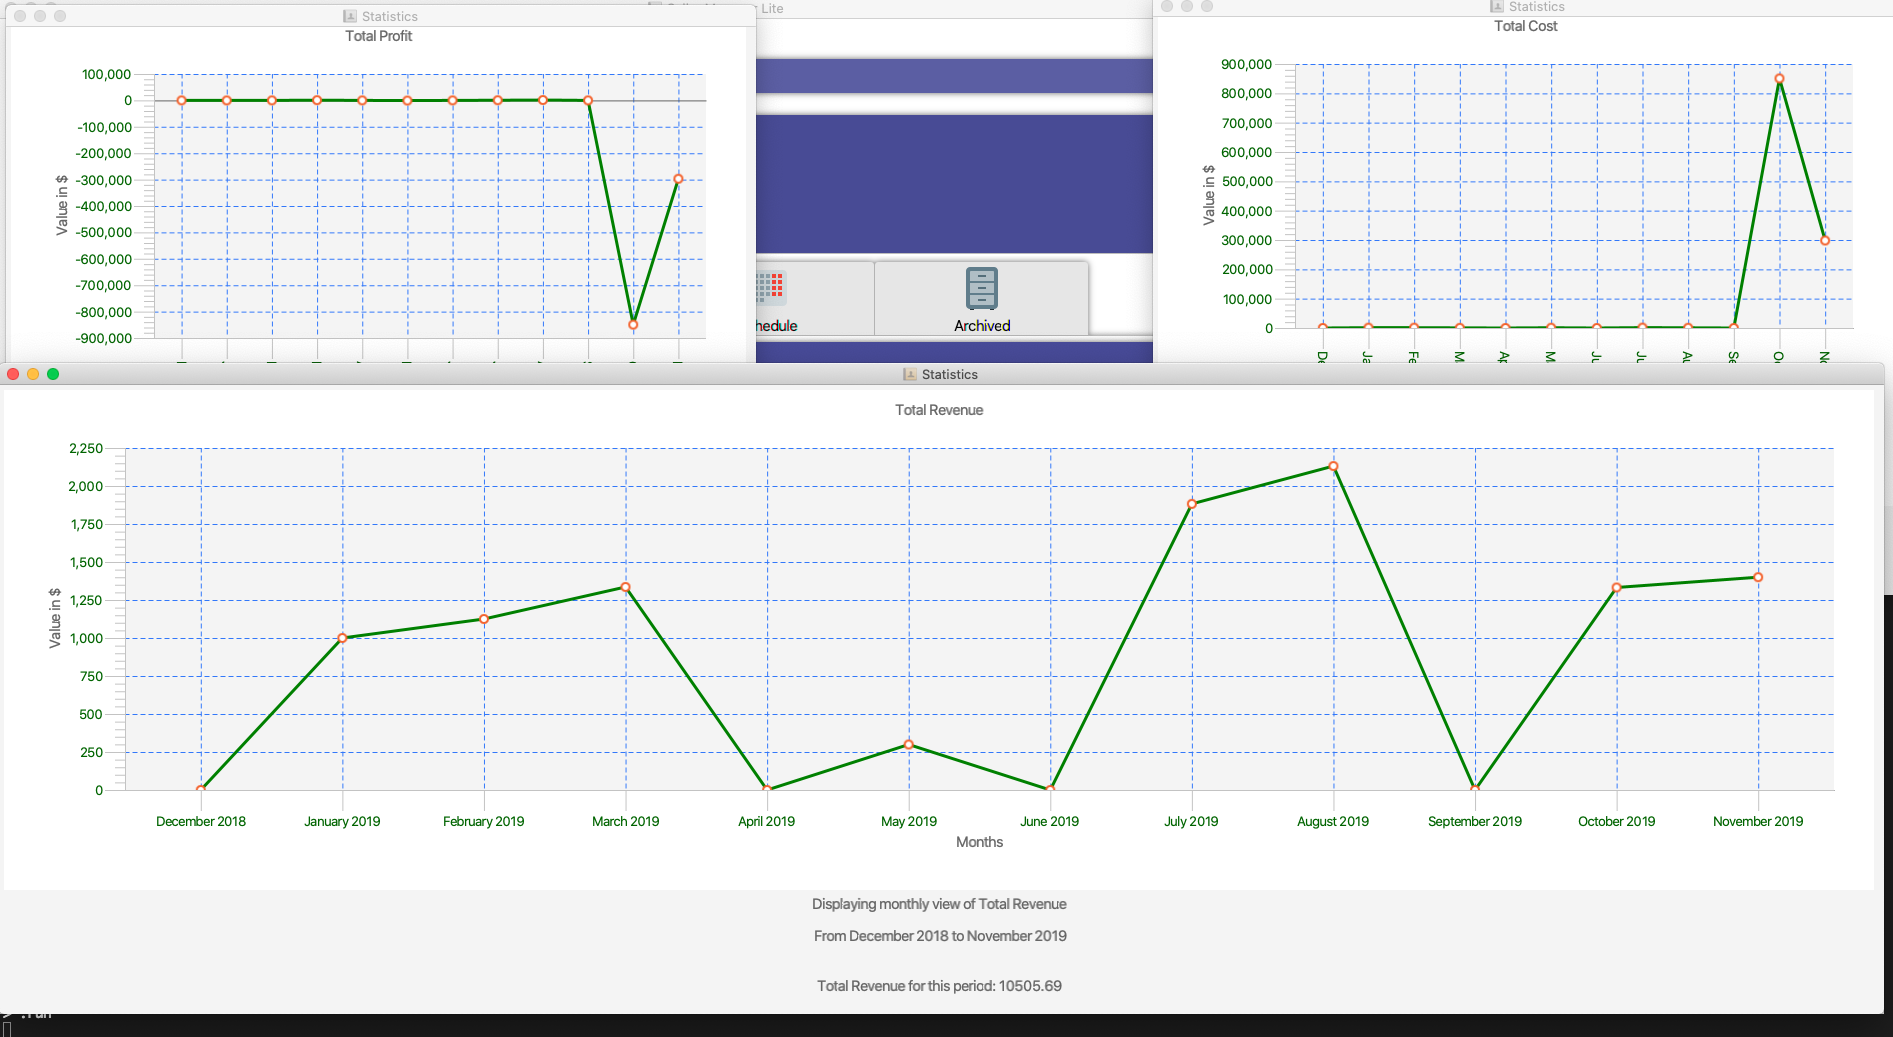The width and height of the screenshot is (1893, 1037).
Task: Click the final 300,000 point in Total Cost chart
Action: (1825, 241)
